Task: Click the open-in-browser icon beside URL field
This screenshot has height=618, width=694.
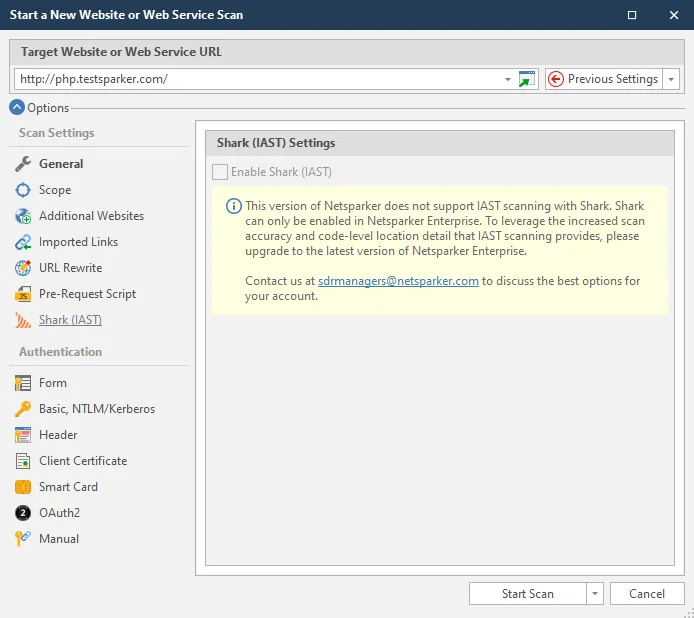Action: click(x=527, y=79)
